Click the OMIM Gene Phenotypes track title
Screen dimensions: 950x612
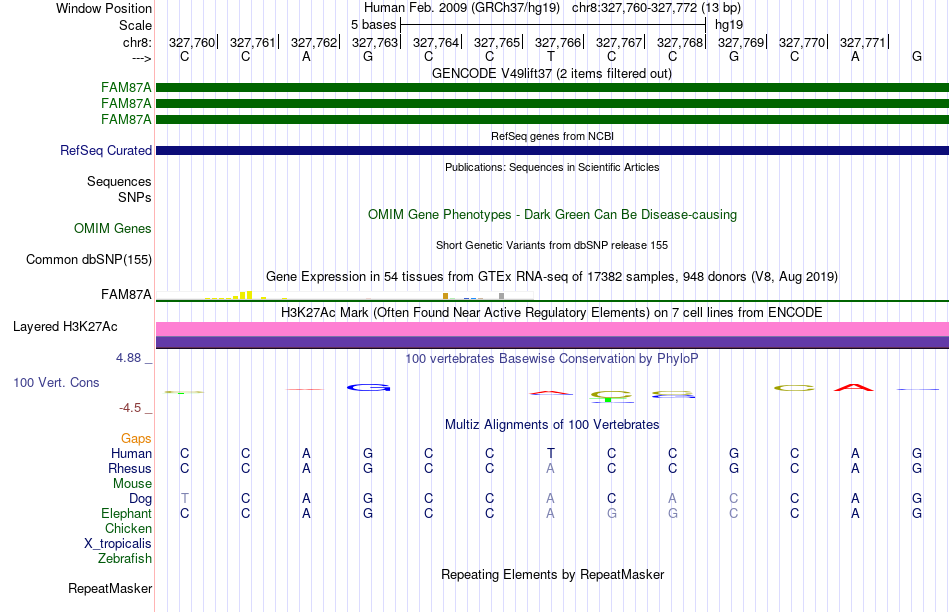click(x=552, y=215)
